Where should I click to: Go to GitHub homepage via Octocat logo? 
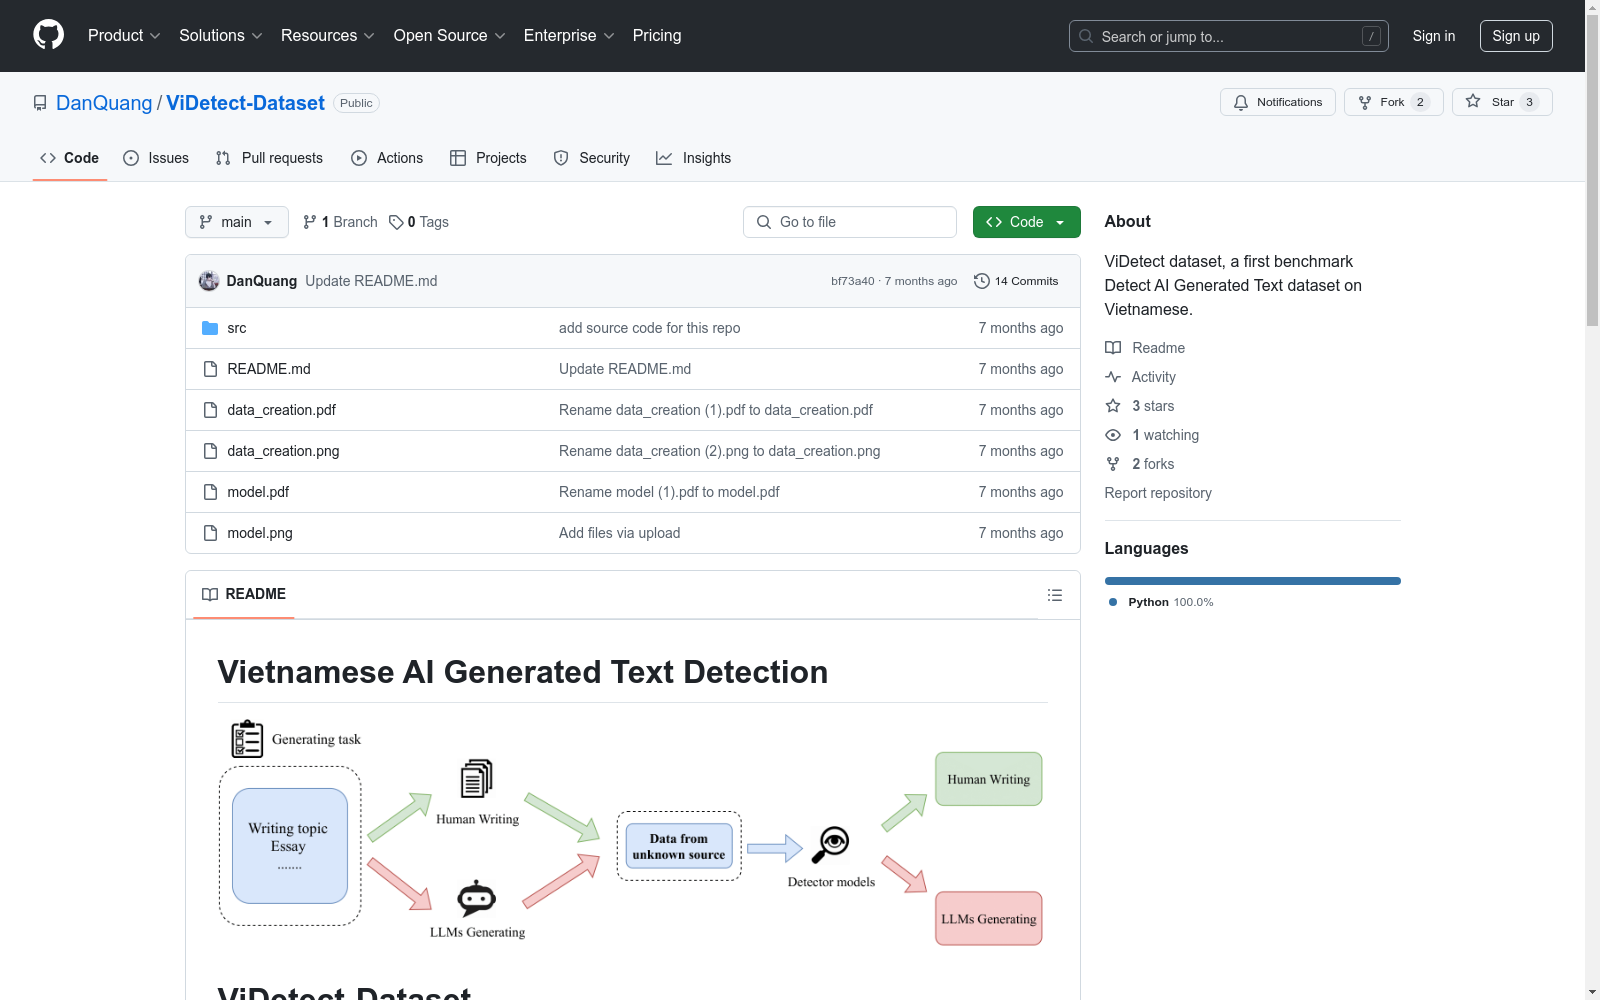[x=48, y=35]
